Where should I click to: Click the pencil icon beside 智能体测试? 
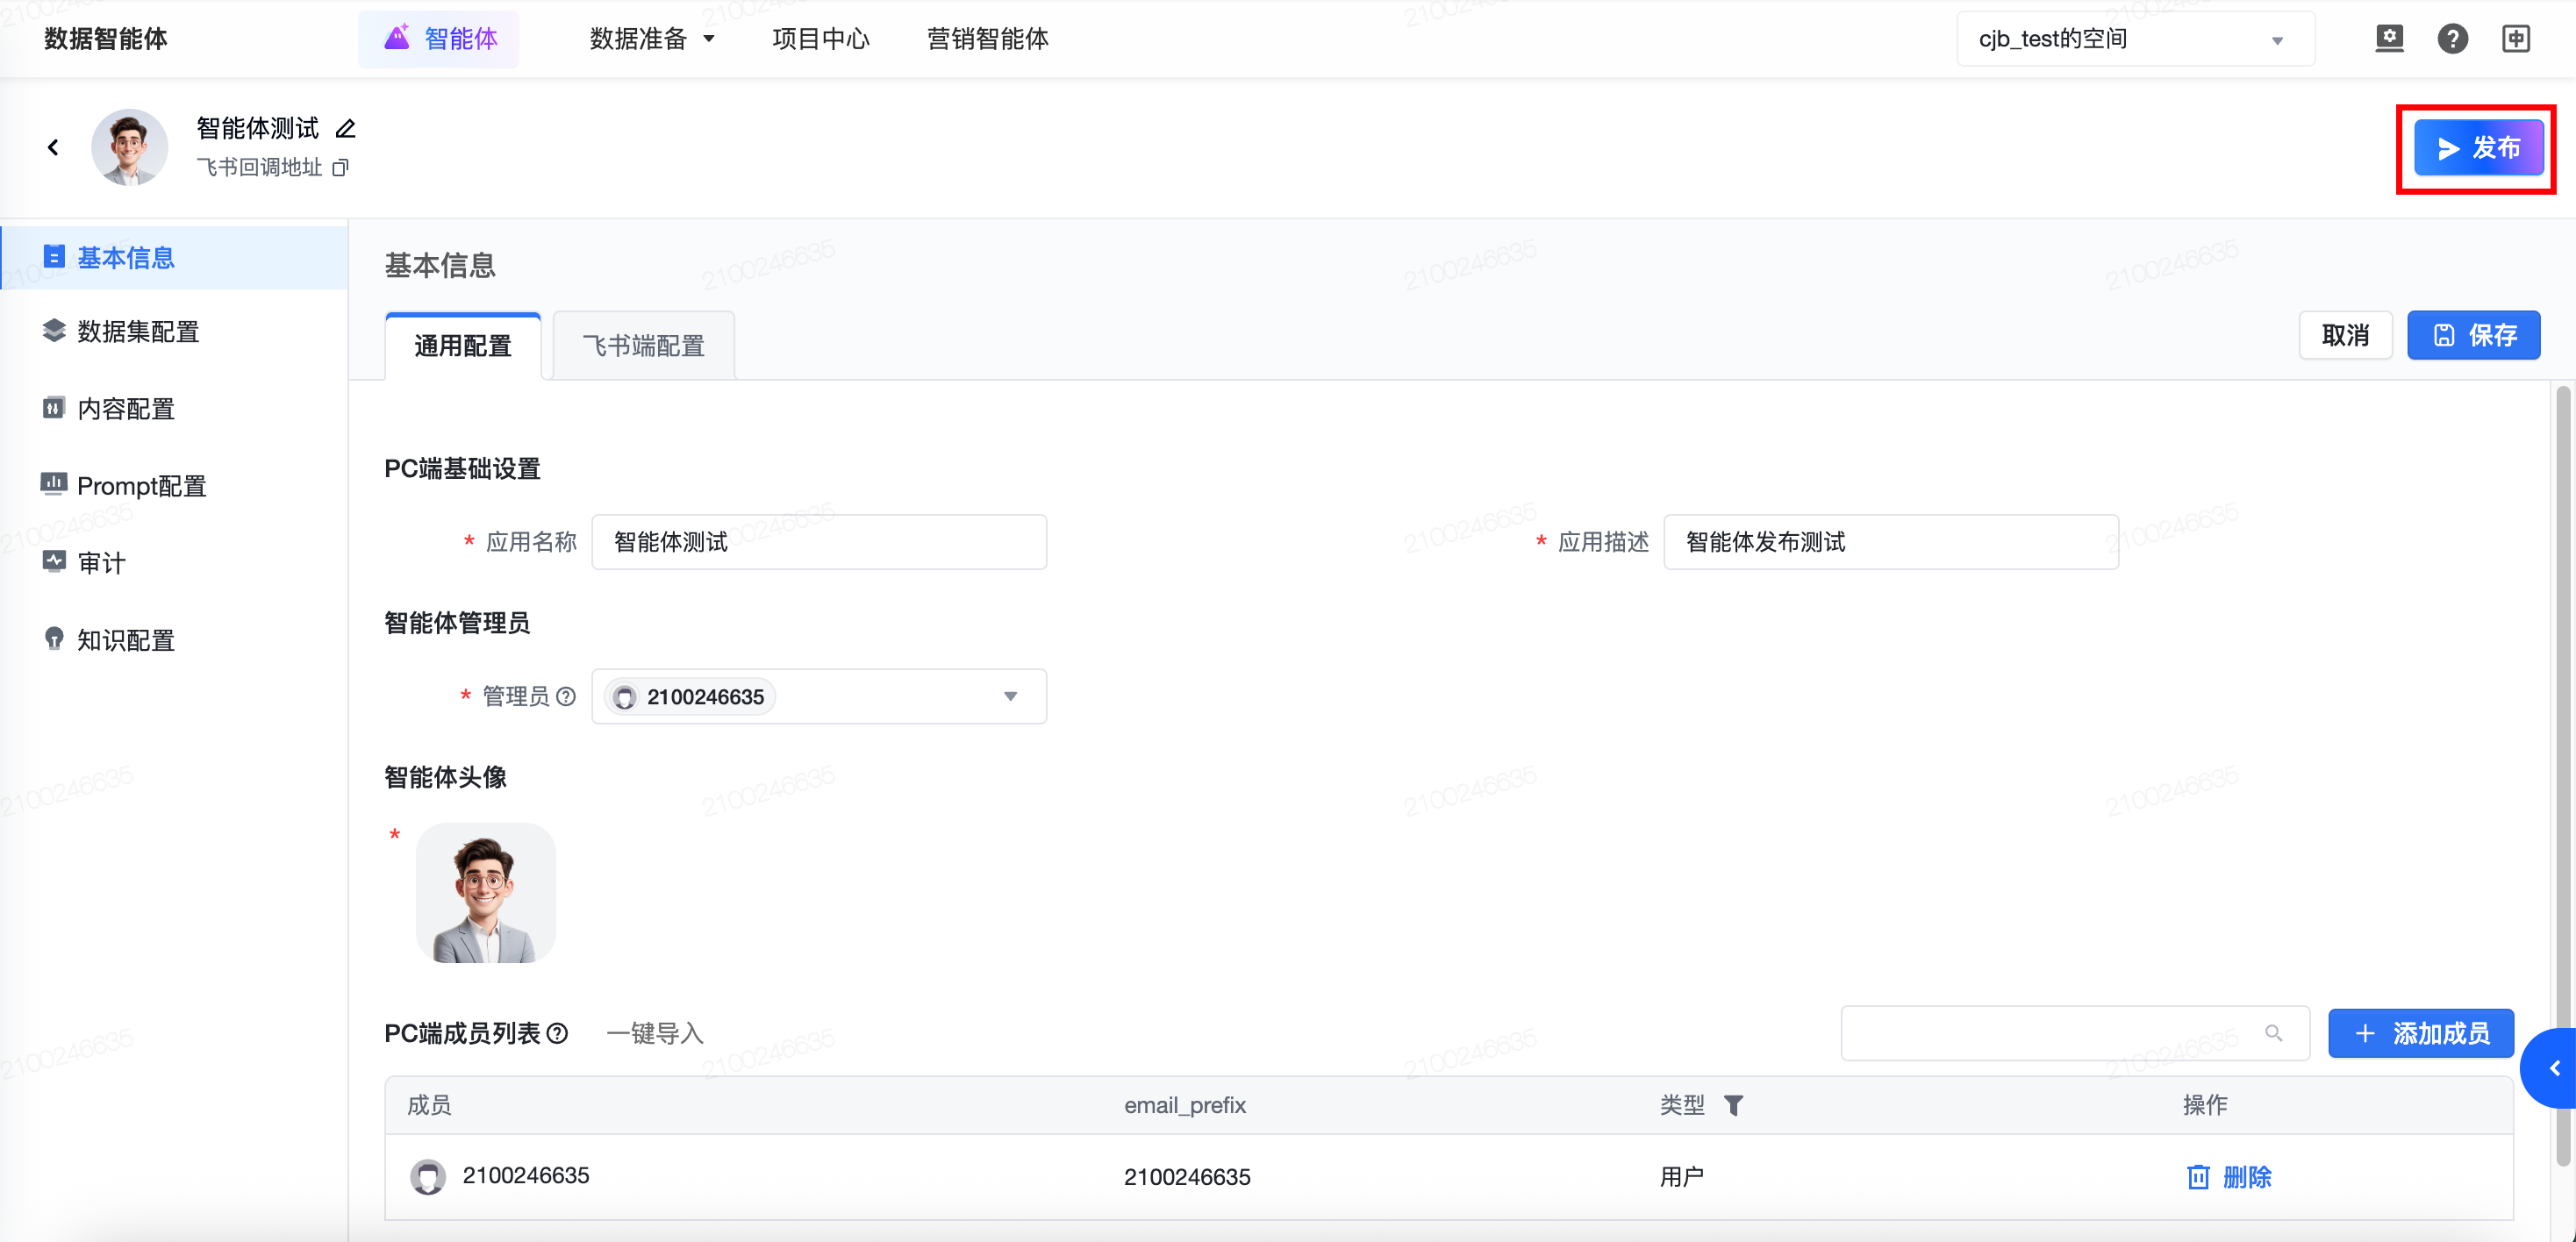[x=346, y=129]
